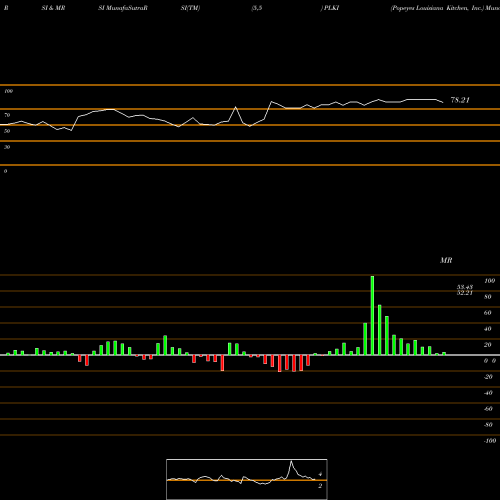Click the -40 label on MR right axis
The height and width of the screenshot is (500, 500).
[x=488, y=393]
